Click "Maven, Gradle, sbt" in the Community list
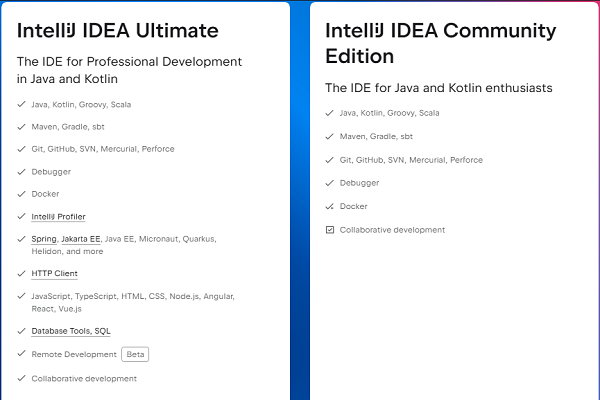This screenshot has width=600, height=400. tap(376, 136)
